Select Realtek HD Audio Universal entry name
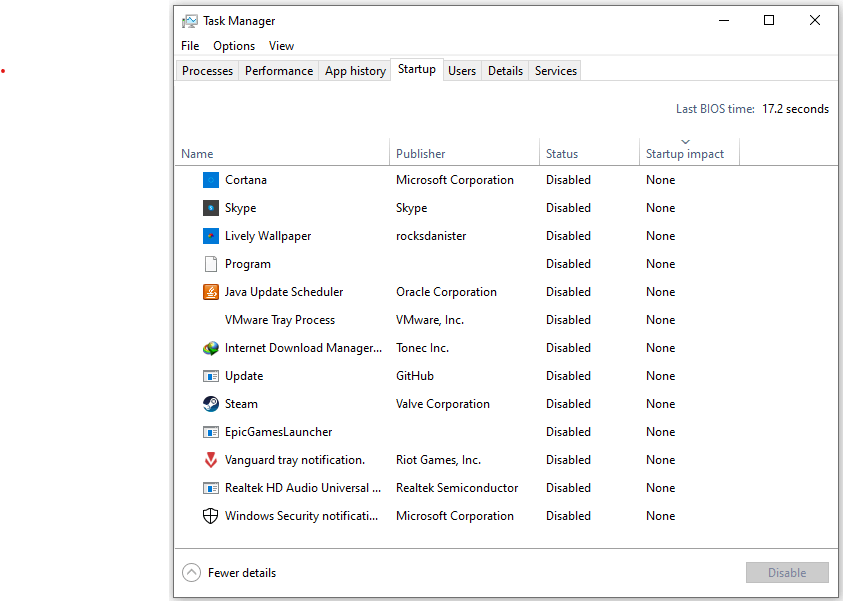 click(x=303, y=488)
